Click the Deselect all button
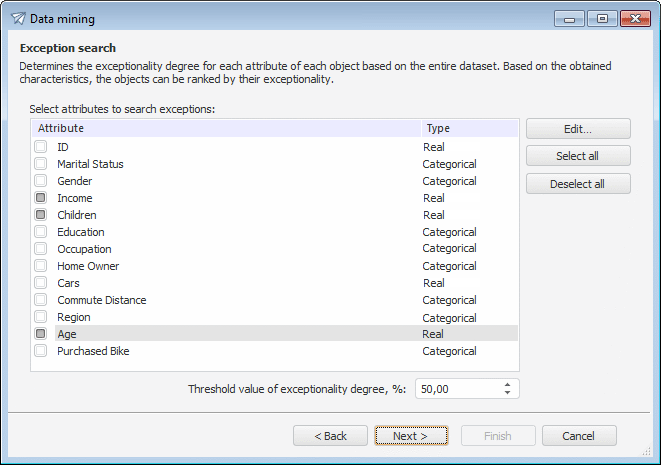 pos(578,184)
